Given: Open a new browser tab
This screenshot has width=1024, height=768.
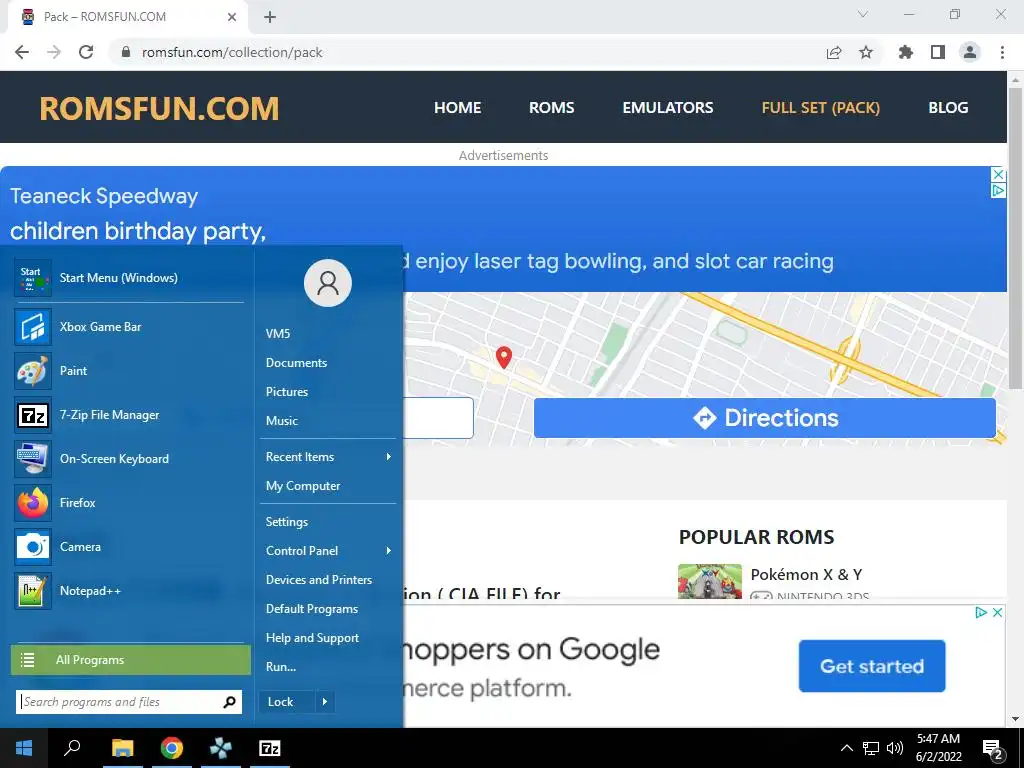Looking at the screenshot, I should 270,17.
